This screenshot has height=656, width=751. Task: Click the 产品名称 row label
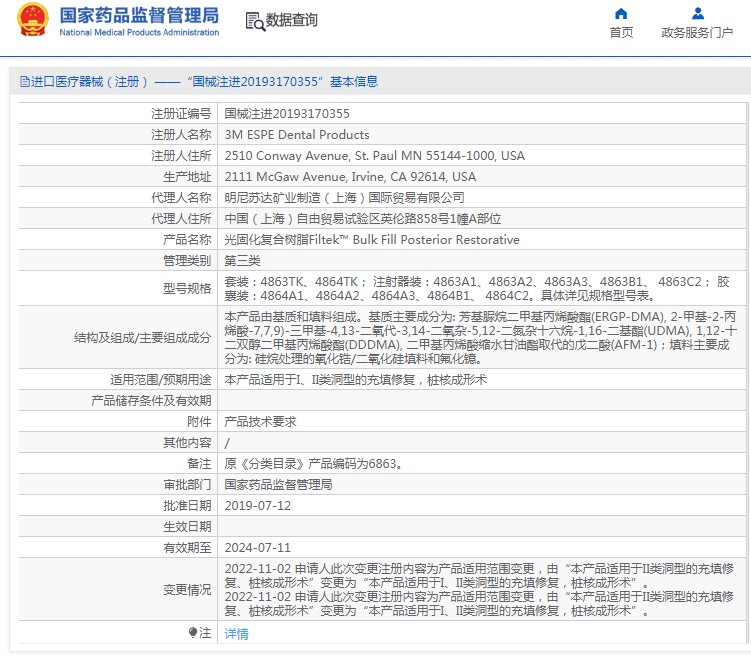[187, 240]
